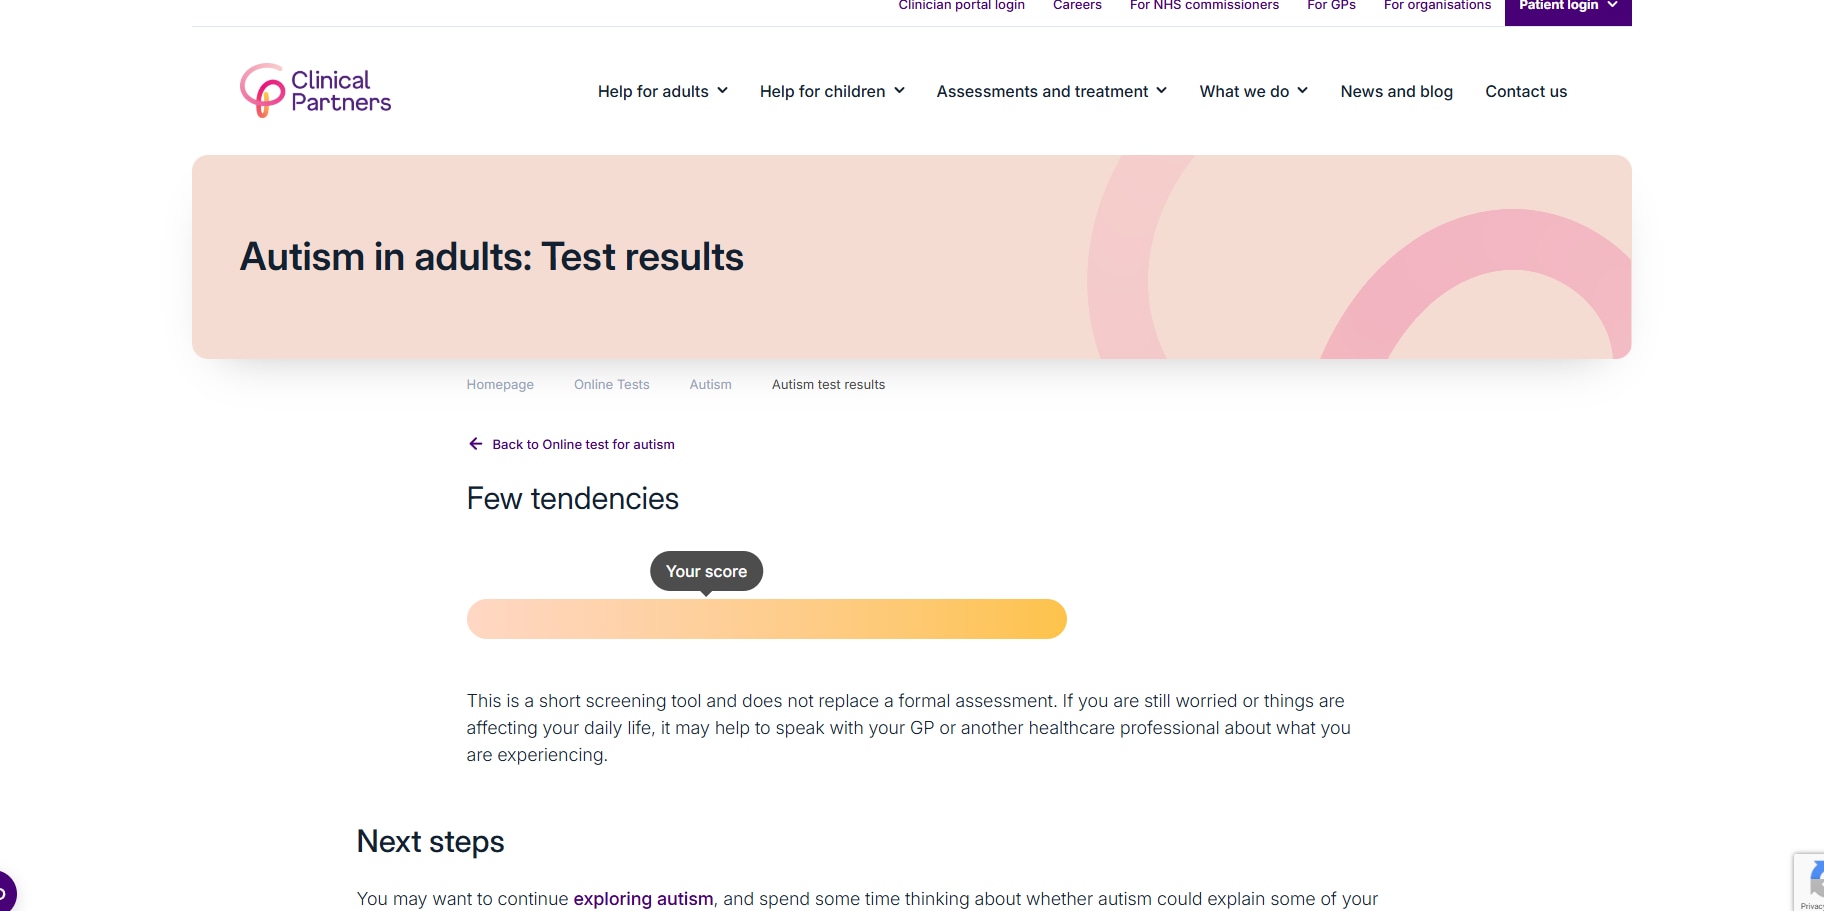Expand the What we do menu
The image size is (1824, 911).
coord(1253,91)
